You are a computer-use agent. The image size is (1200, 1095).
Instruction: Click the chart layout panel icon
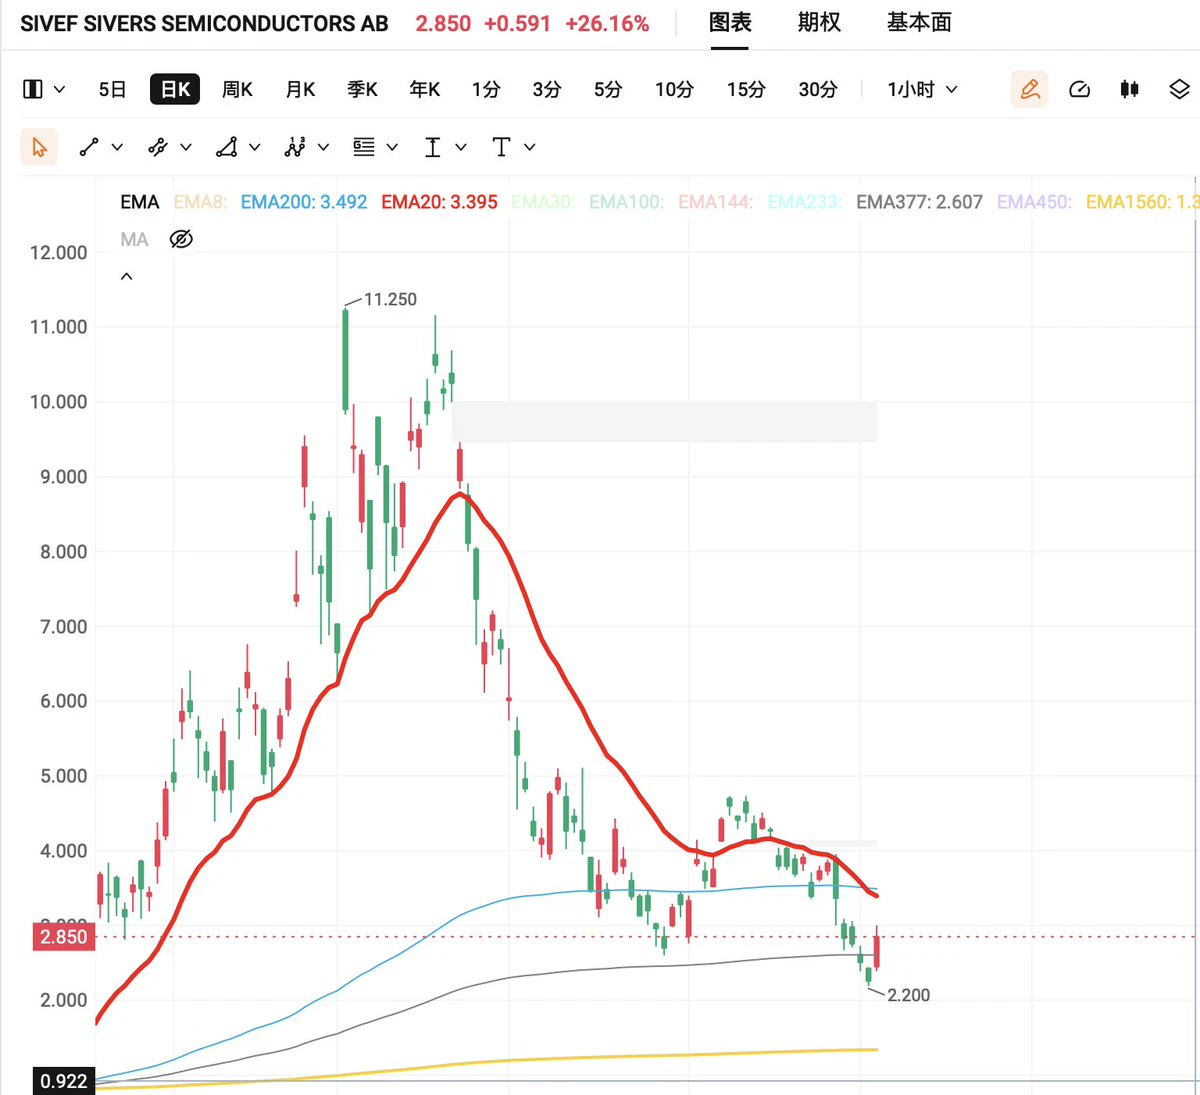33,89
